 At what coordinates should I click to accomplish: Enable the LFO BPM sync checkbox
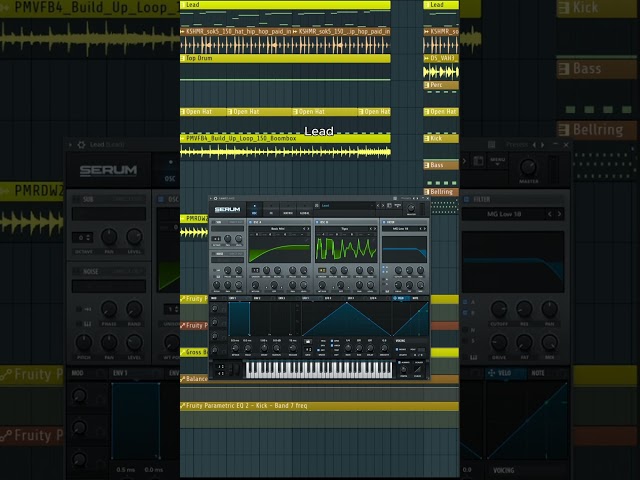[x=332, y=341]
